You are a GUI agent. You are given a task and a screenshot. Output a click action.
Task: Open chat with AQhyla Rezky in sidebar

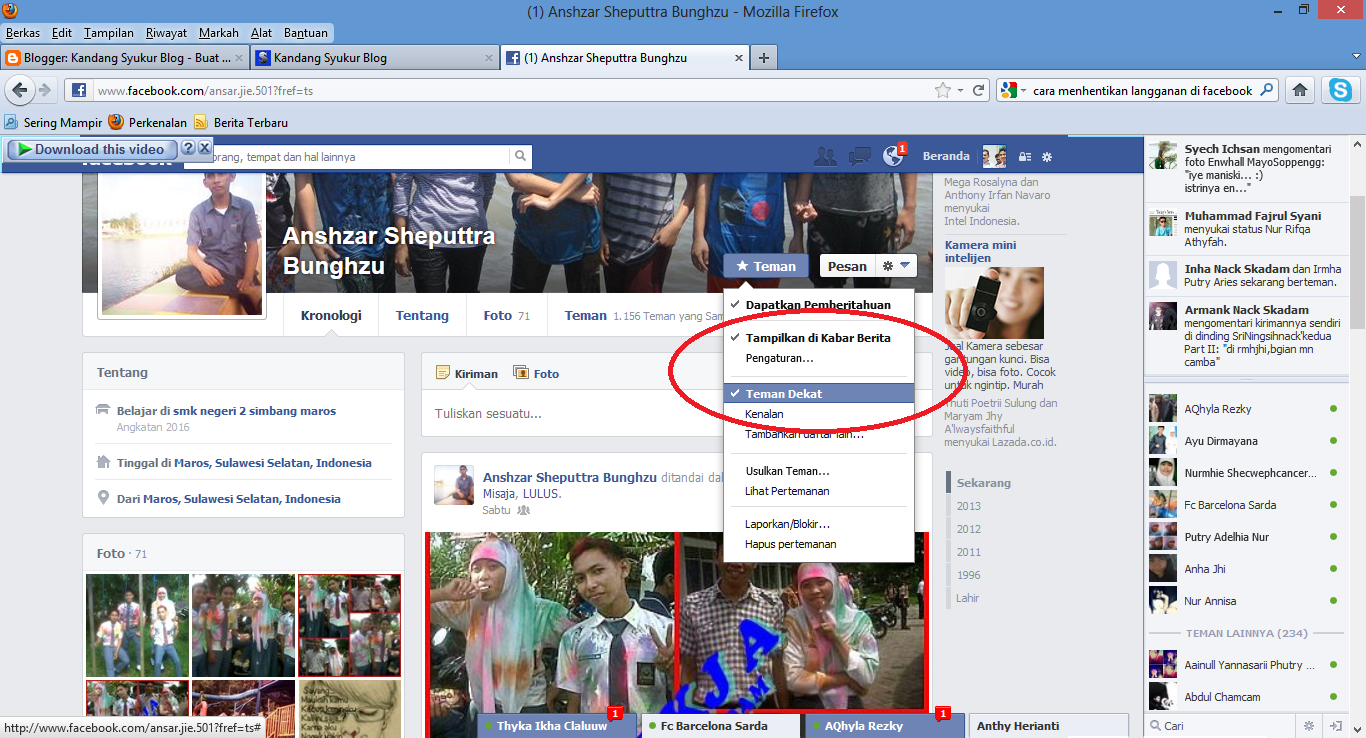(x=1245, y=409)
